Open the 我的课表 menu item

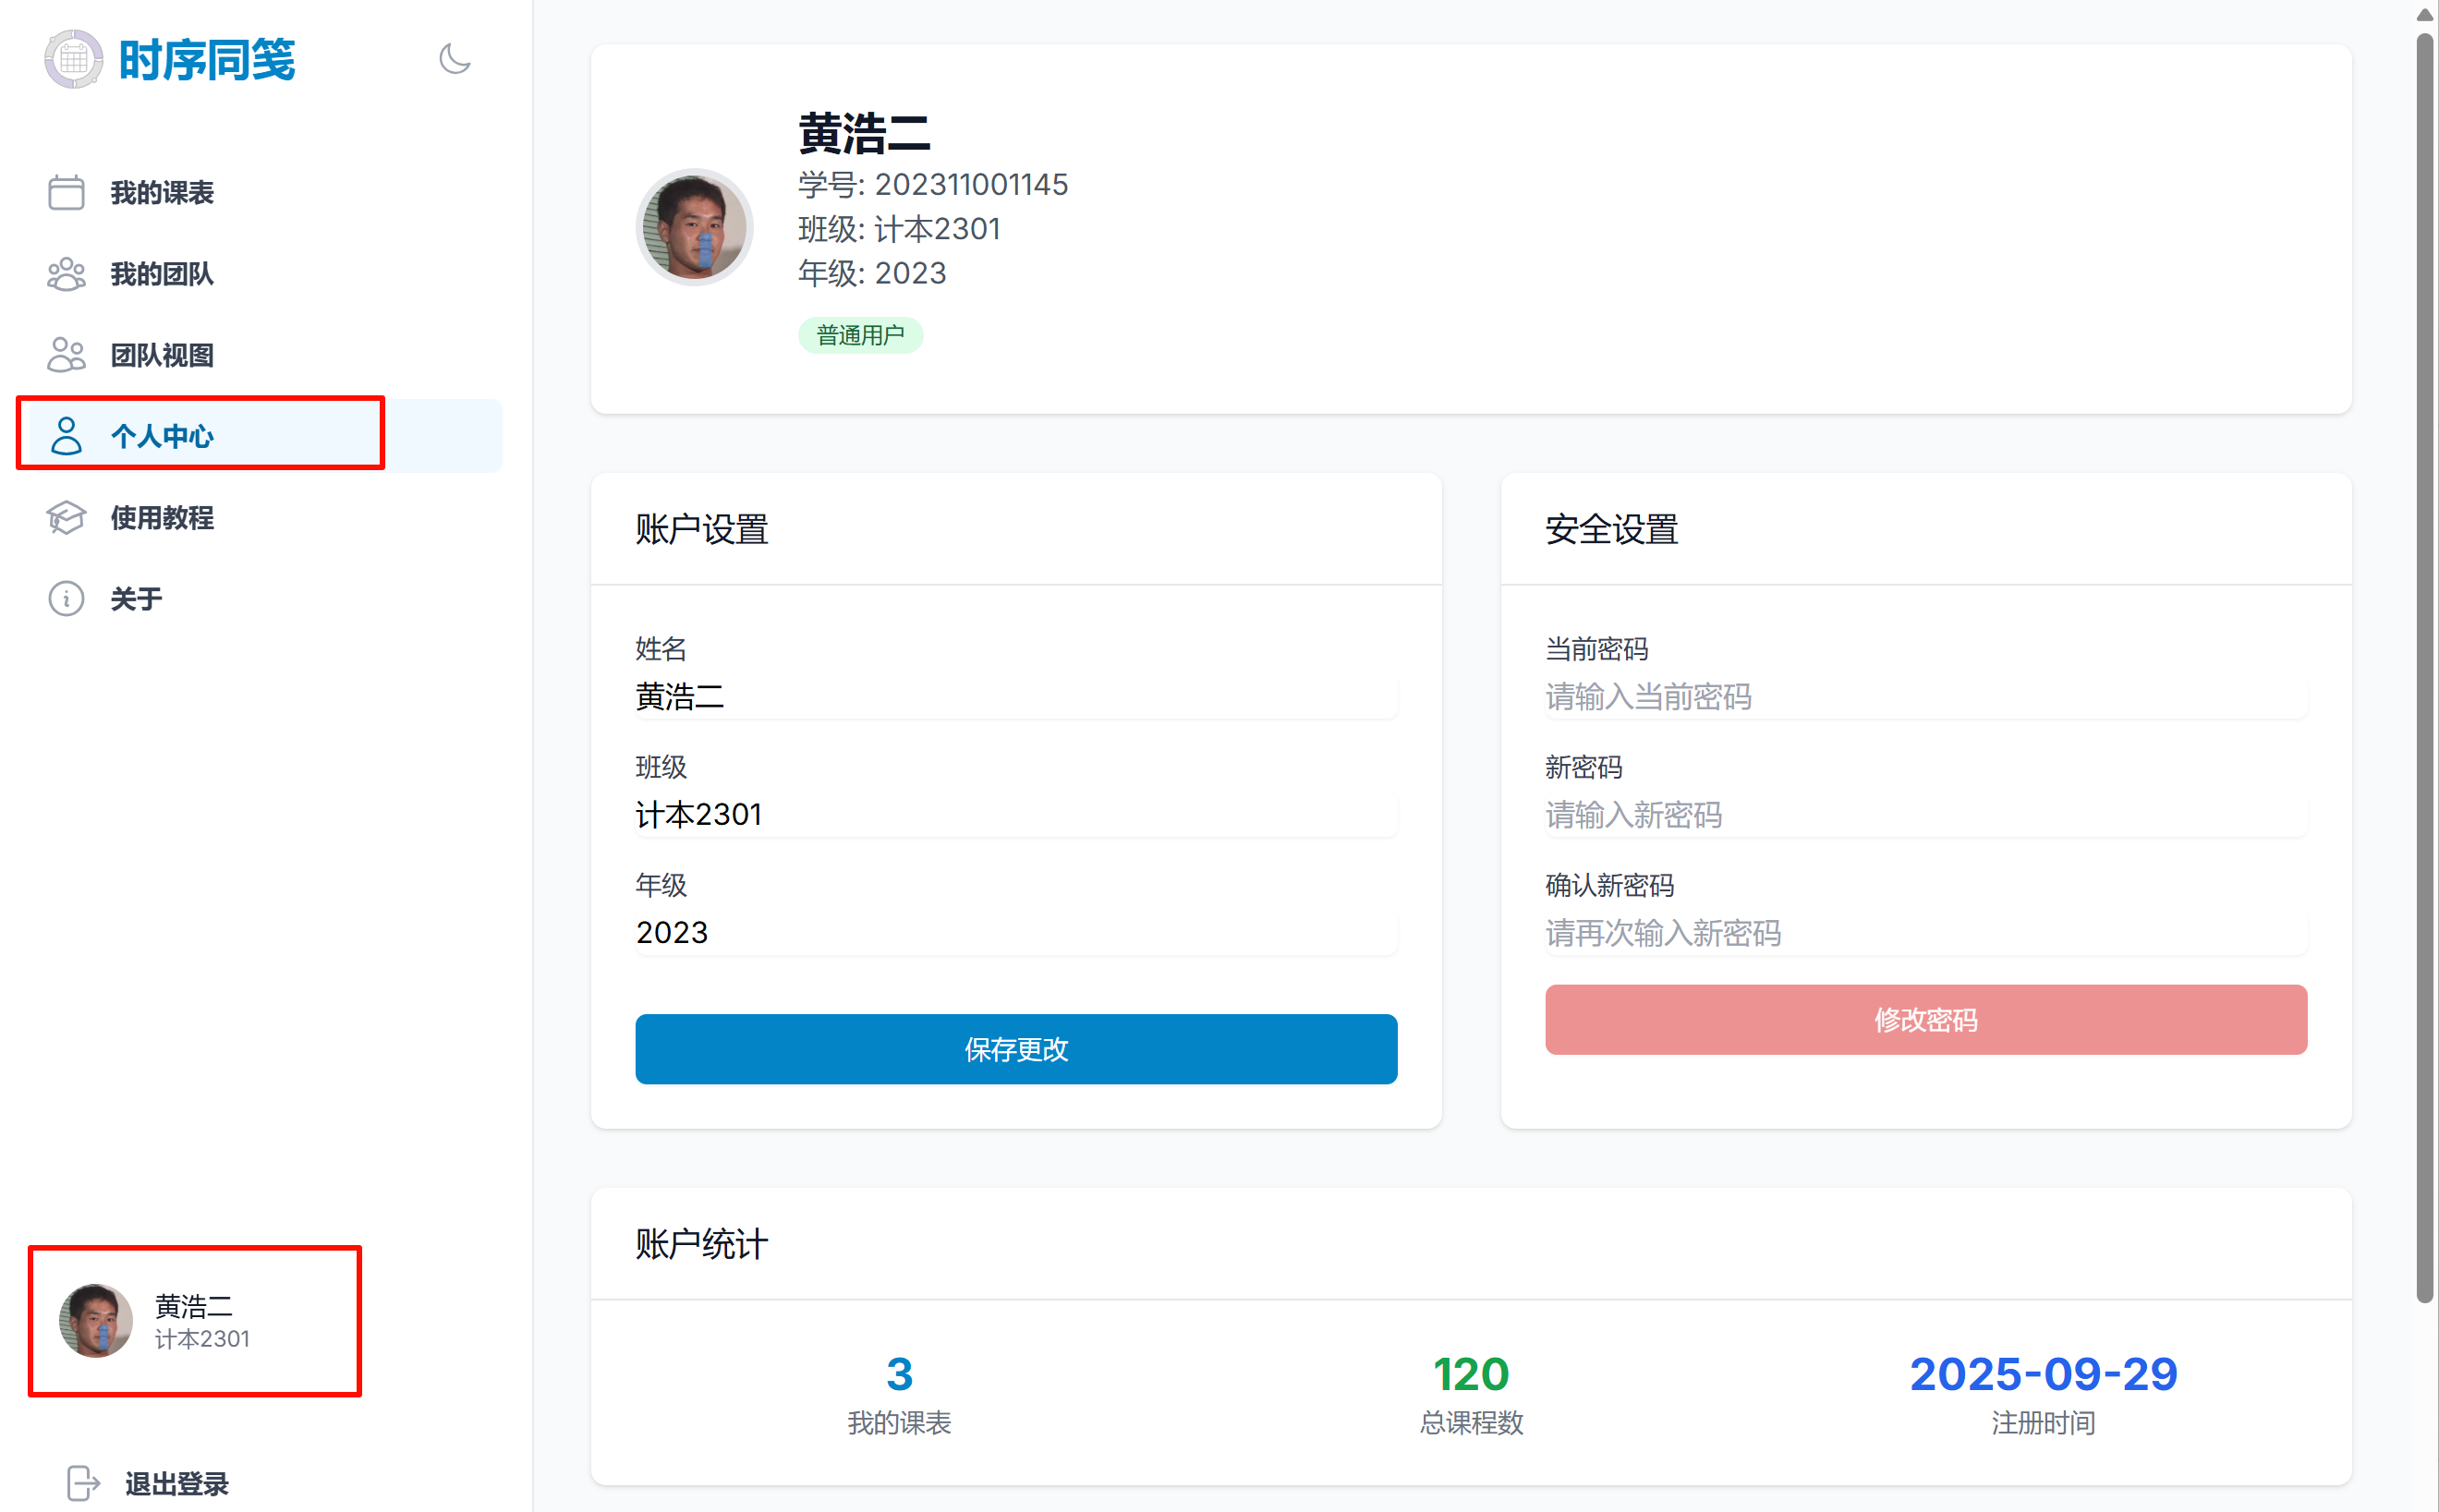point(162,192)
